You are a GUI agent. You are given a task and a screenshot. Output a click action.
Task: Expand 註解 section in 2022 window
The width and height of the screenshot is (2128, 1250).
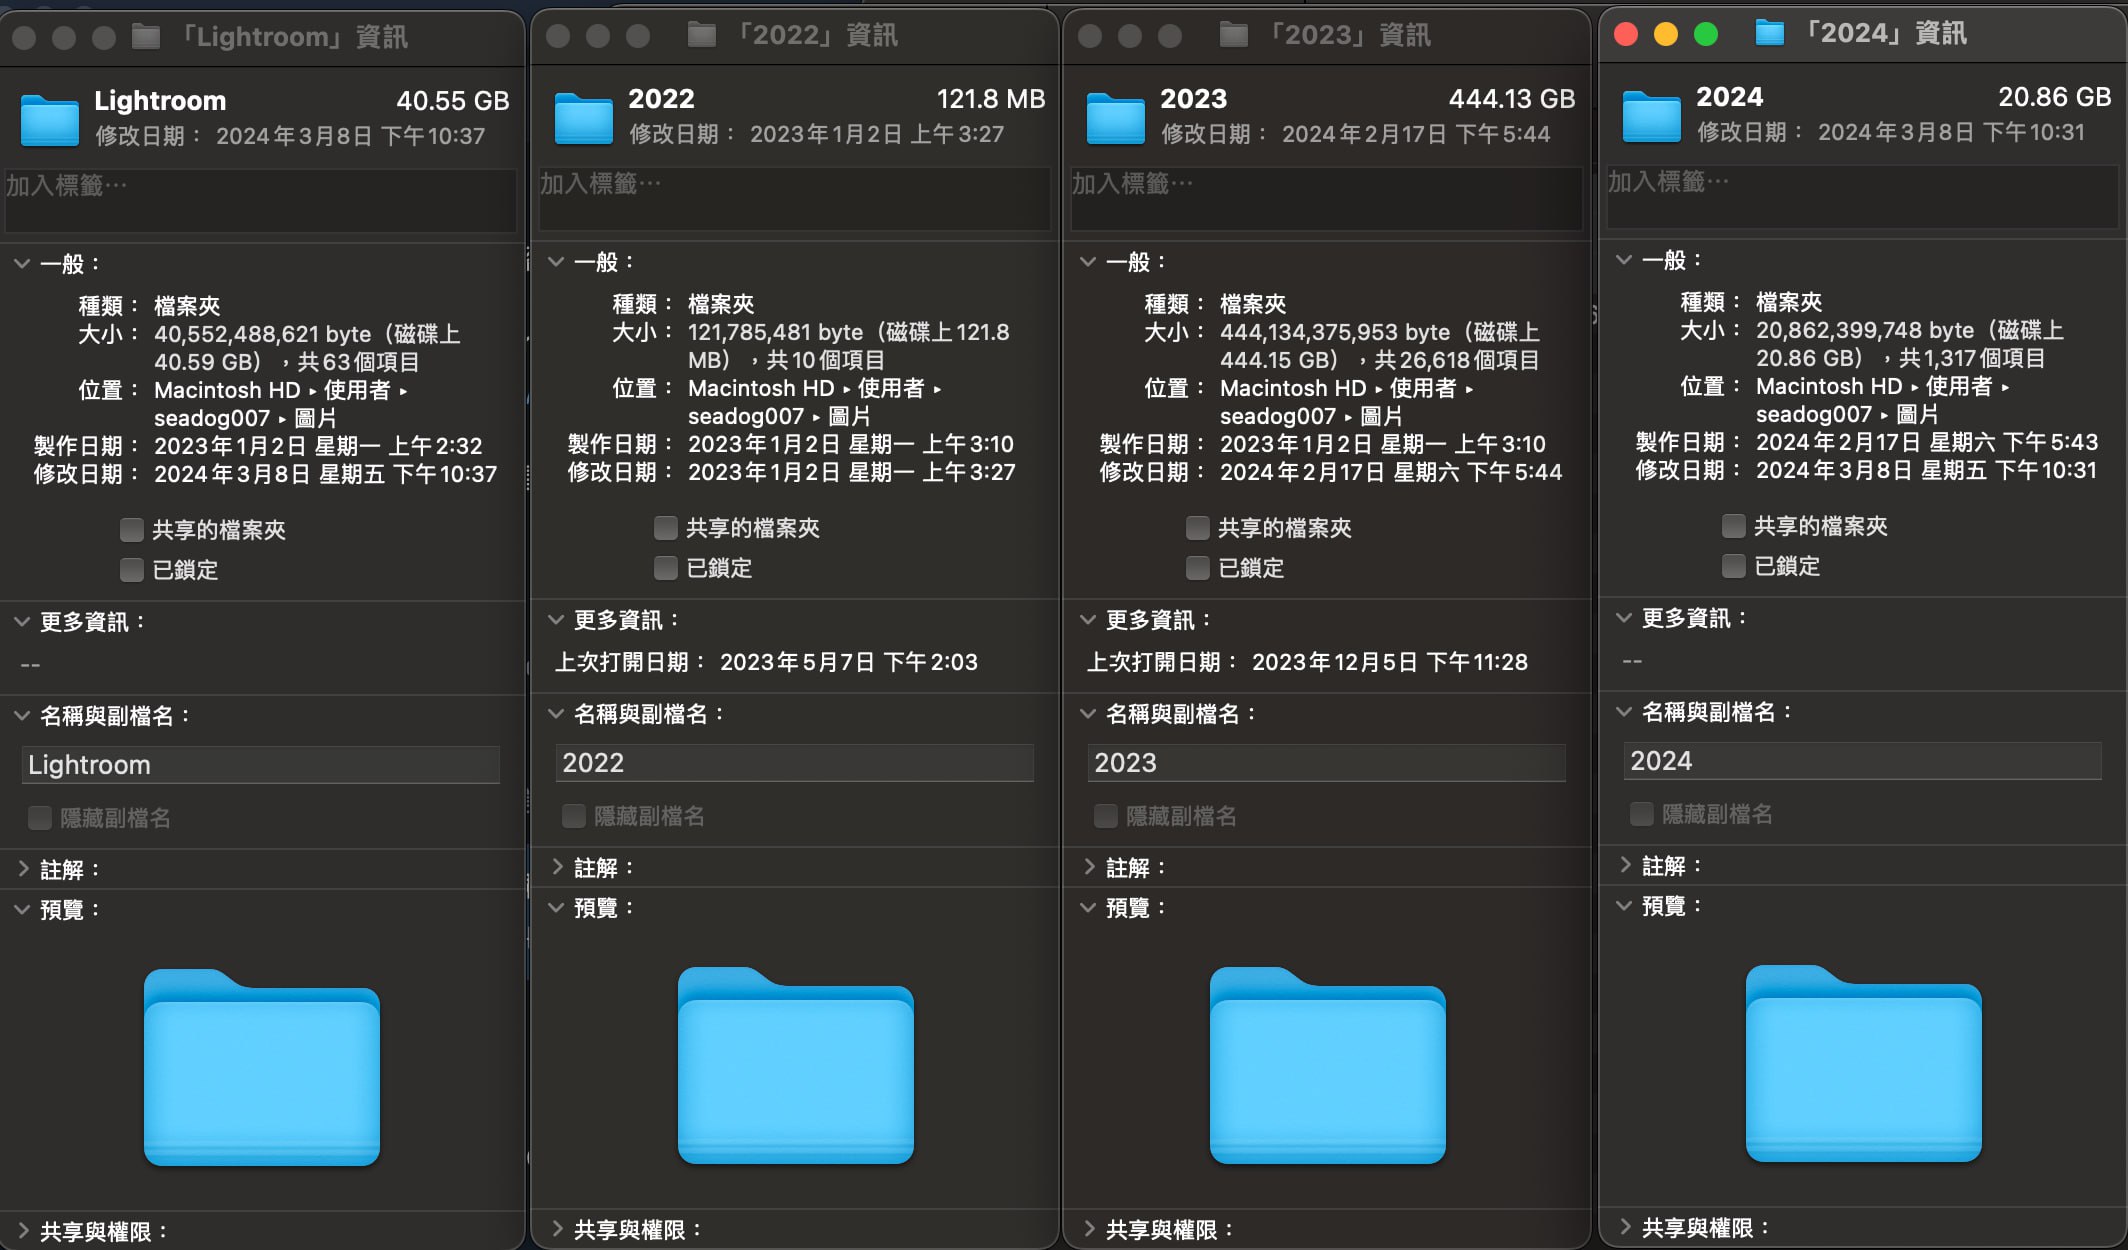coord(557,867)
